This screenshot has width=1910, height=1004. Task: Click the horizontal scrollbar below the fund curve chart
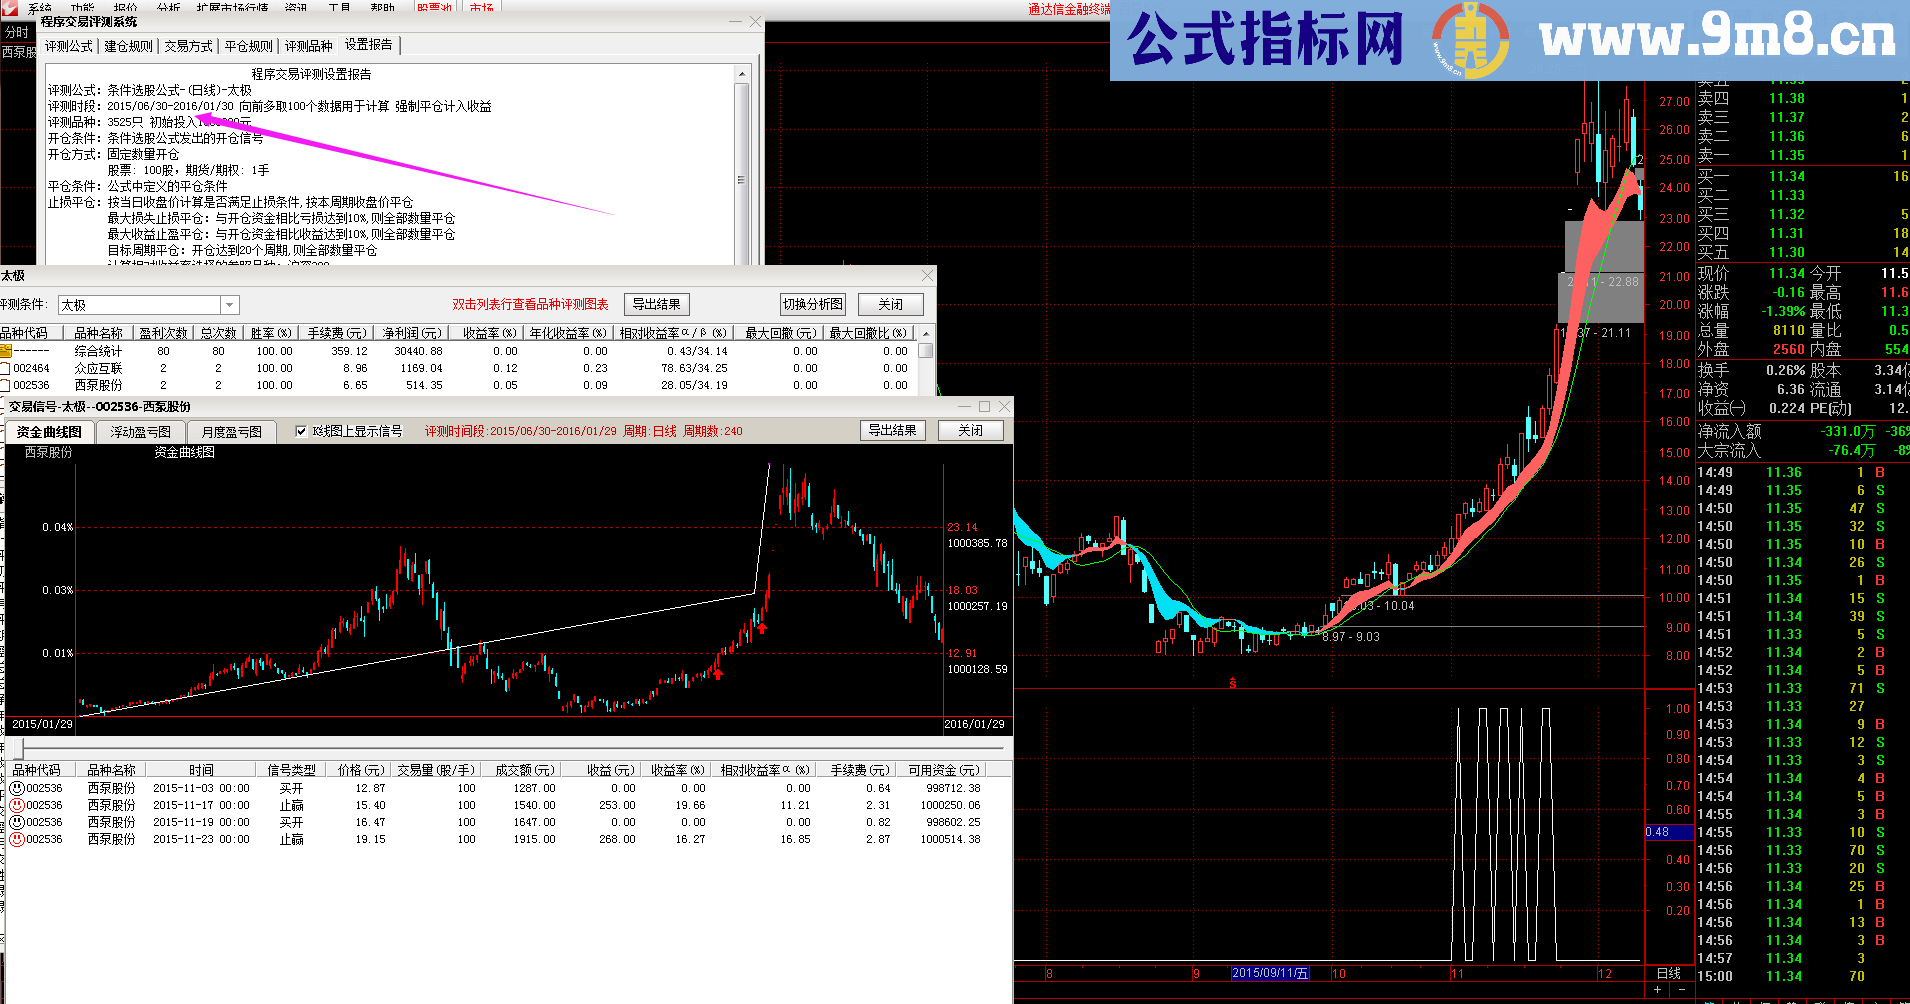(400, 747)
